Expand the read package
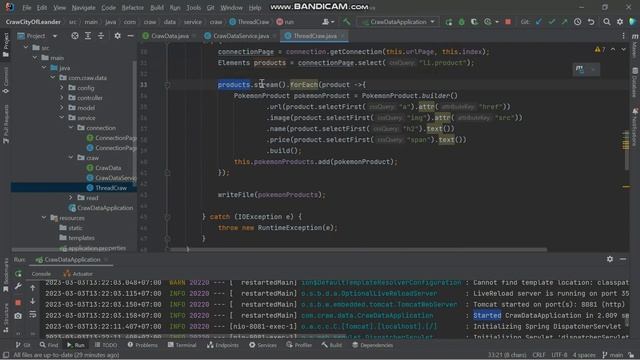 click(71, 198)
